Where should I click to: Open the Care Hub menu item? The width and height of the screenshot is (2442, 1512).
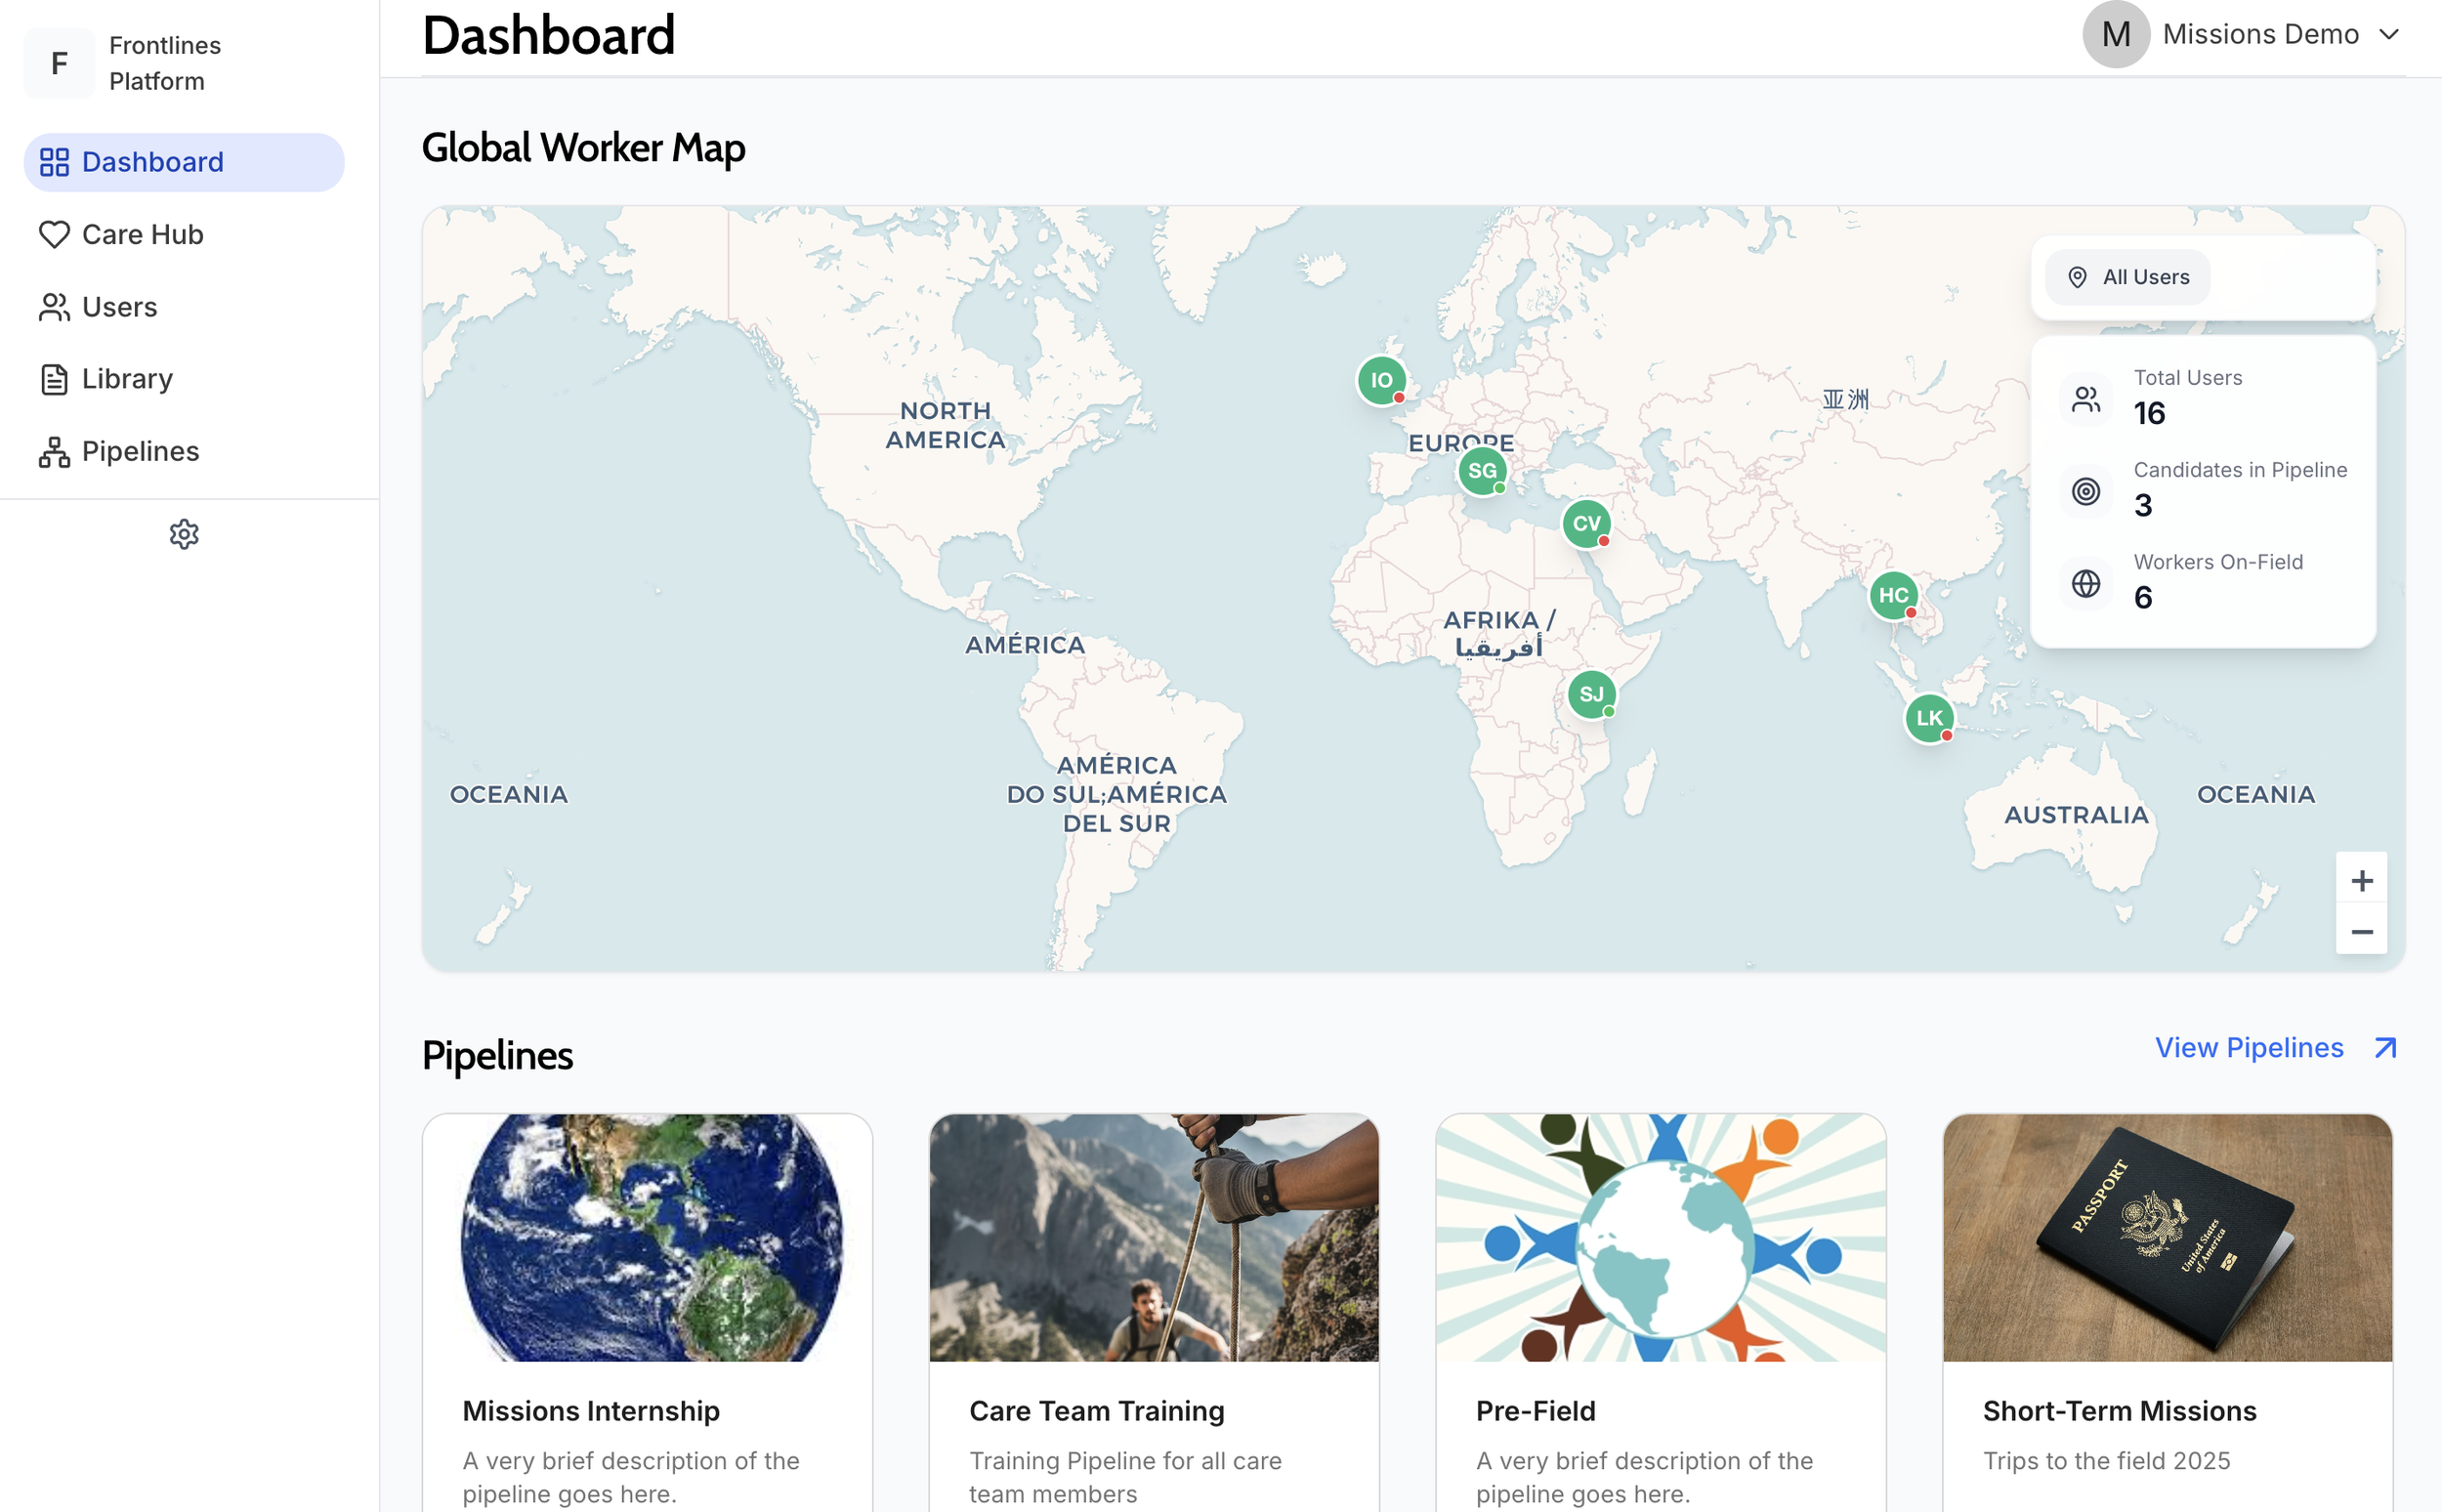(x=142, y=234)
